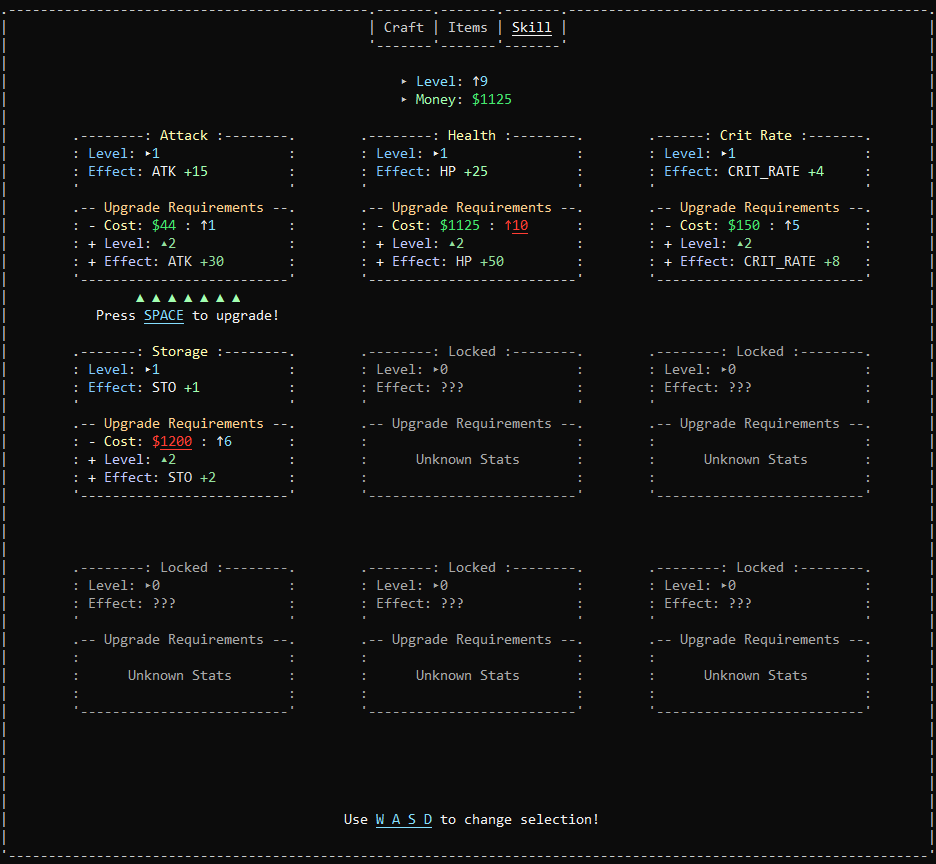The image size is (936, 864).
Task: Click the HP +50 upgrade effect
Action: coord(480,262)
